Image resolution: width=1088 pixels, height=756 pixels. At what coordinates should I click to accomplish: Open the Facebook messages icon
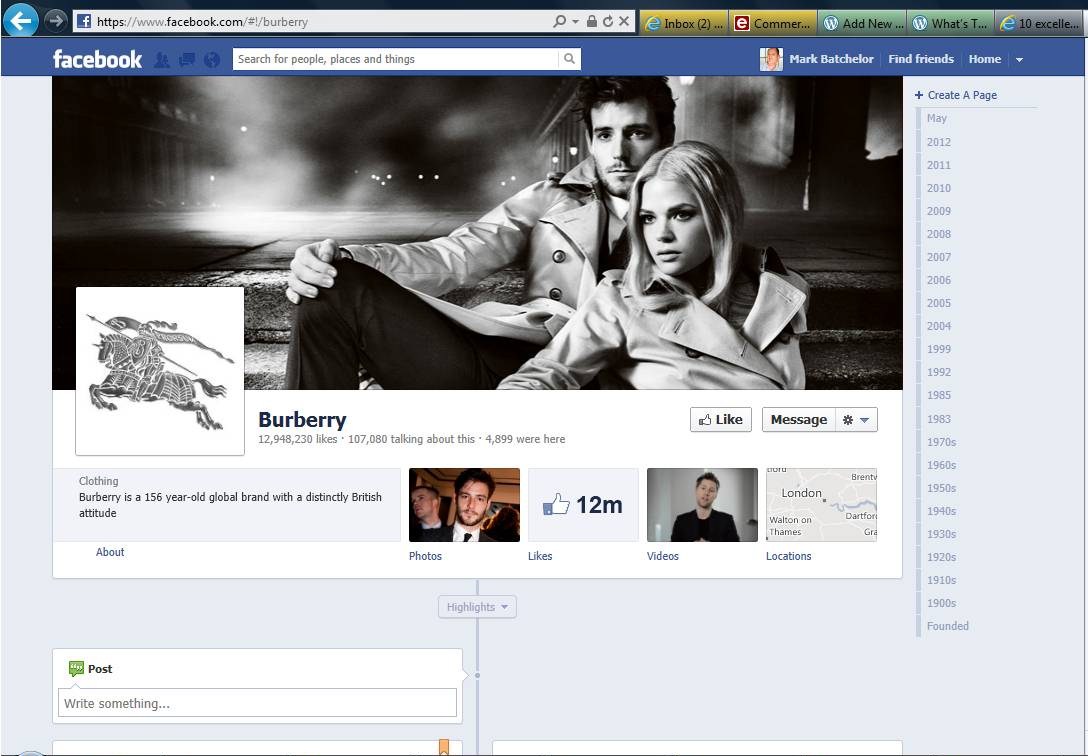187,60
